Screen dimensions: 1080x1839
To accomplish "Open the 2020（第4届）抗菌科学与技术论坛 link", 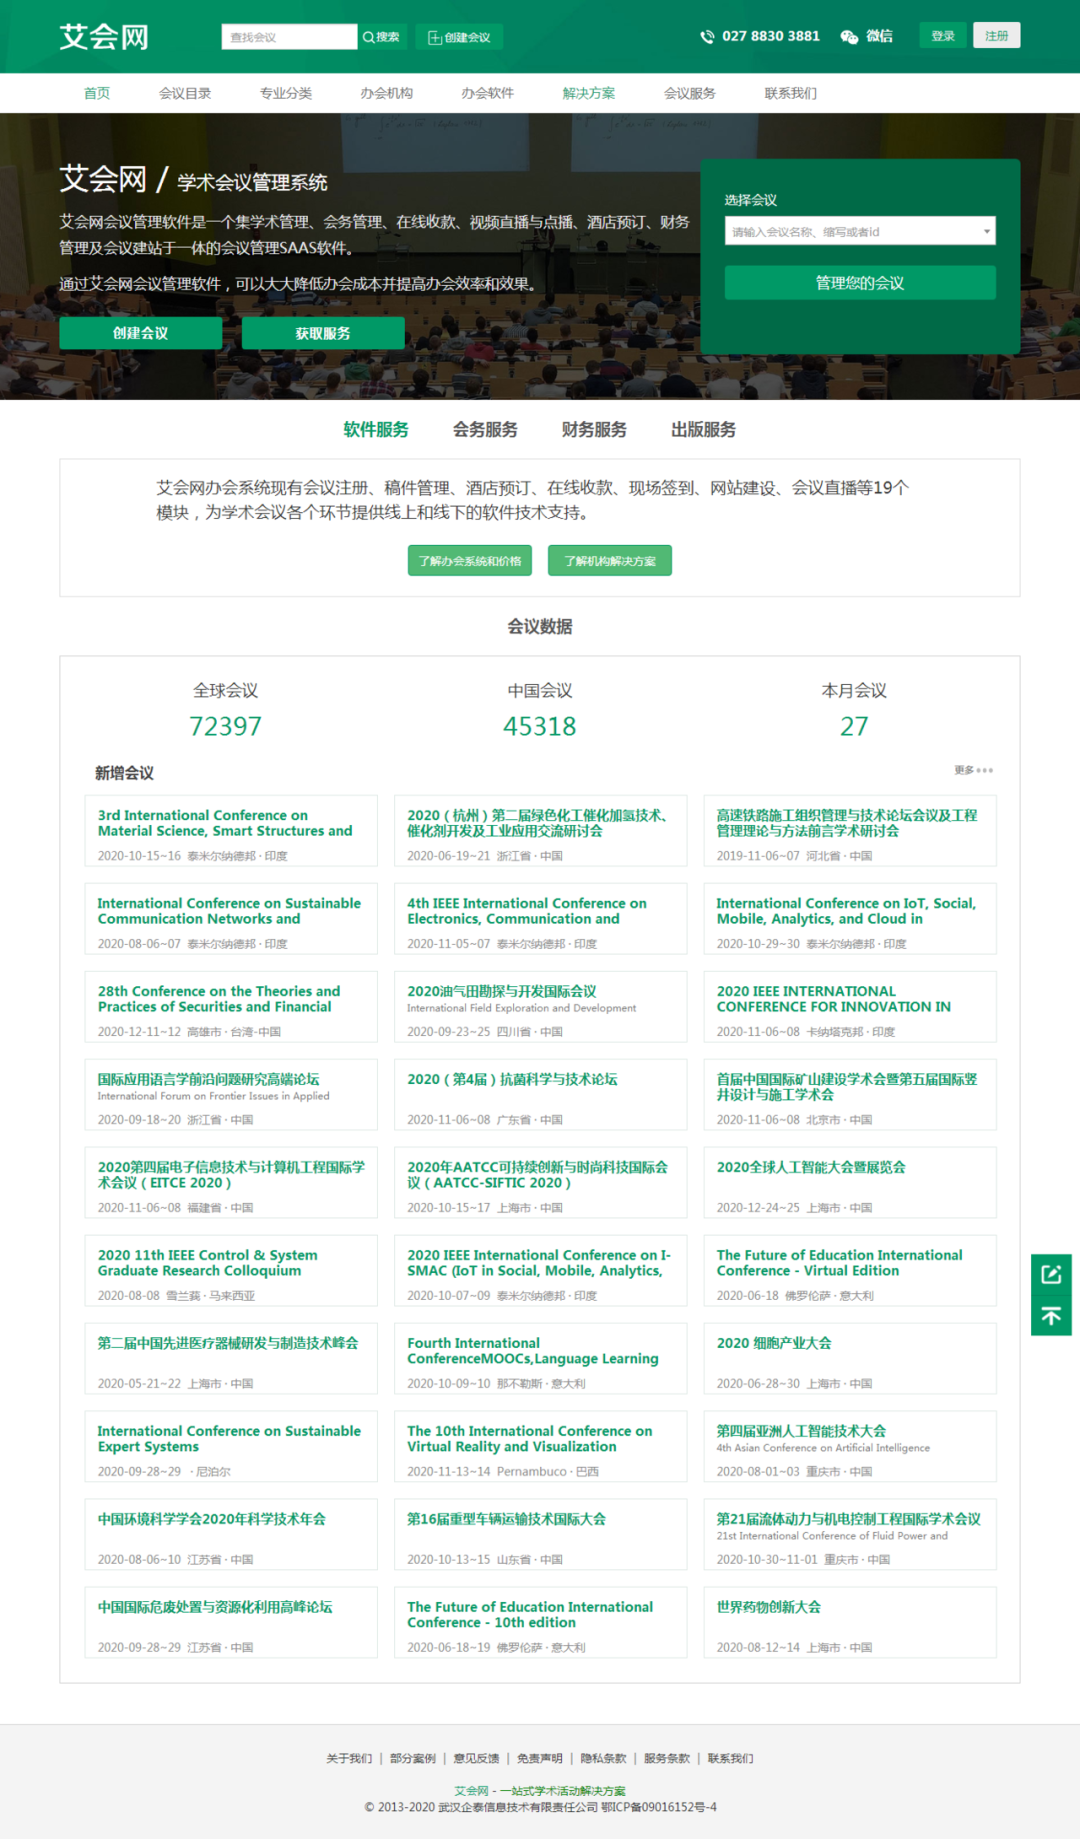I will pyautogui.click(x=512, y=1079).
